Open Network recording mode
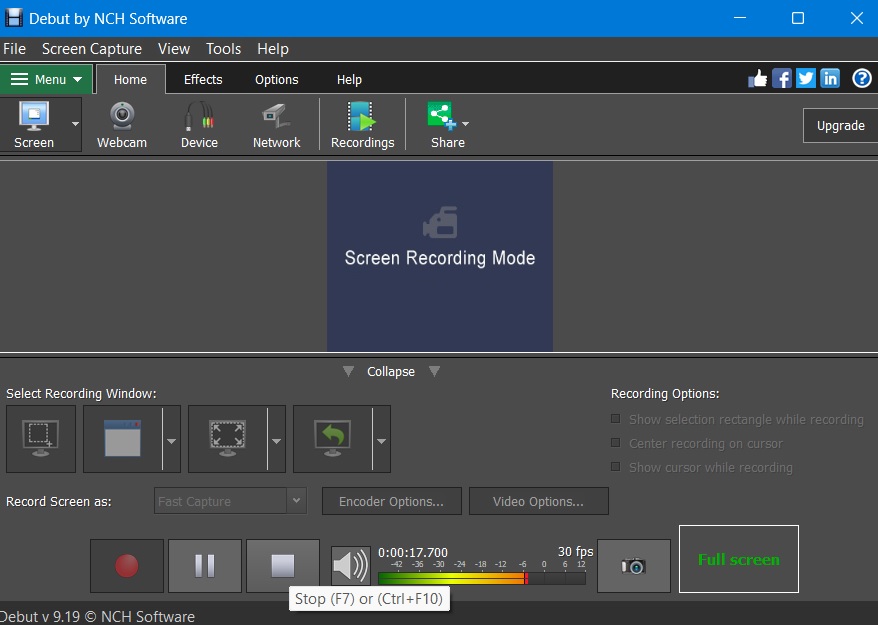The height and width of the screenshot is (625, 878). pos(276,122)
